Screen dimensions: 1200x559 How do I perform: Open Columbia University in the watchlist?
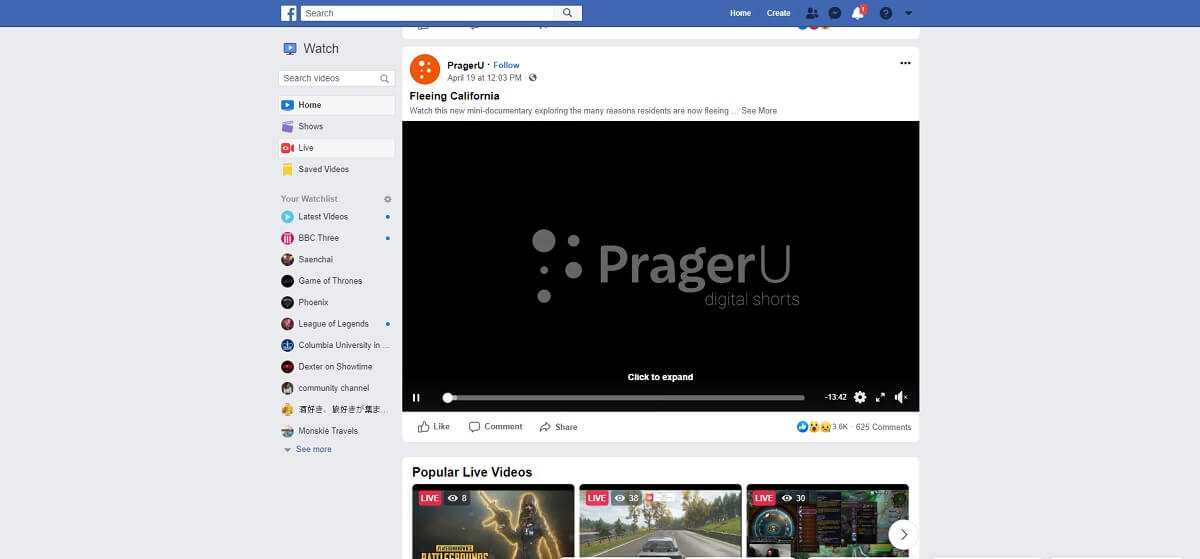(x=336, y=345)
